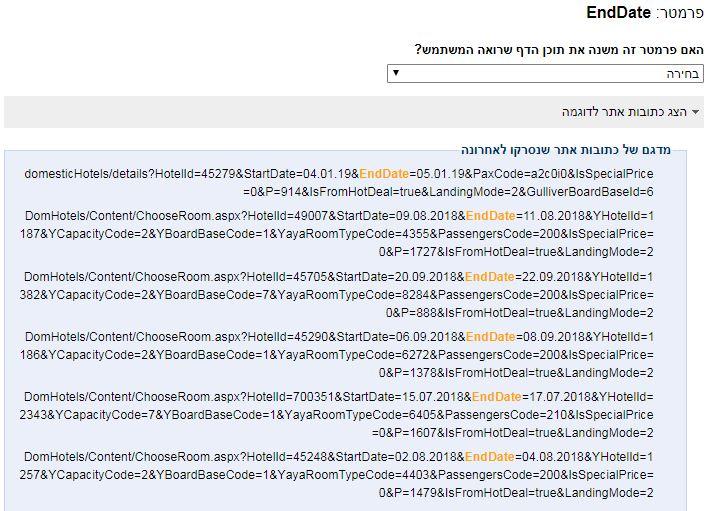Click the sample URL with HotelId=45705
The width and height of the screenshot is (716, 511).
click(337, 295)
